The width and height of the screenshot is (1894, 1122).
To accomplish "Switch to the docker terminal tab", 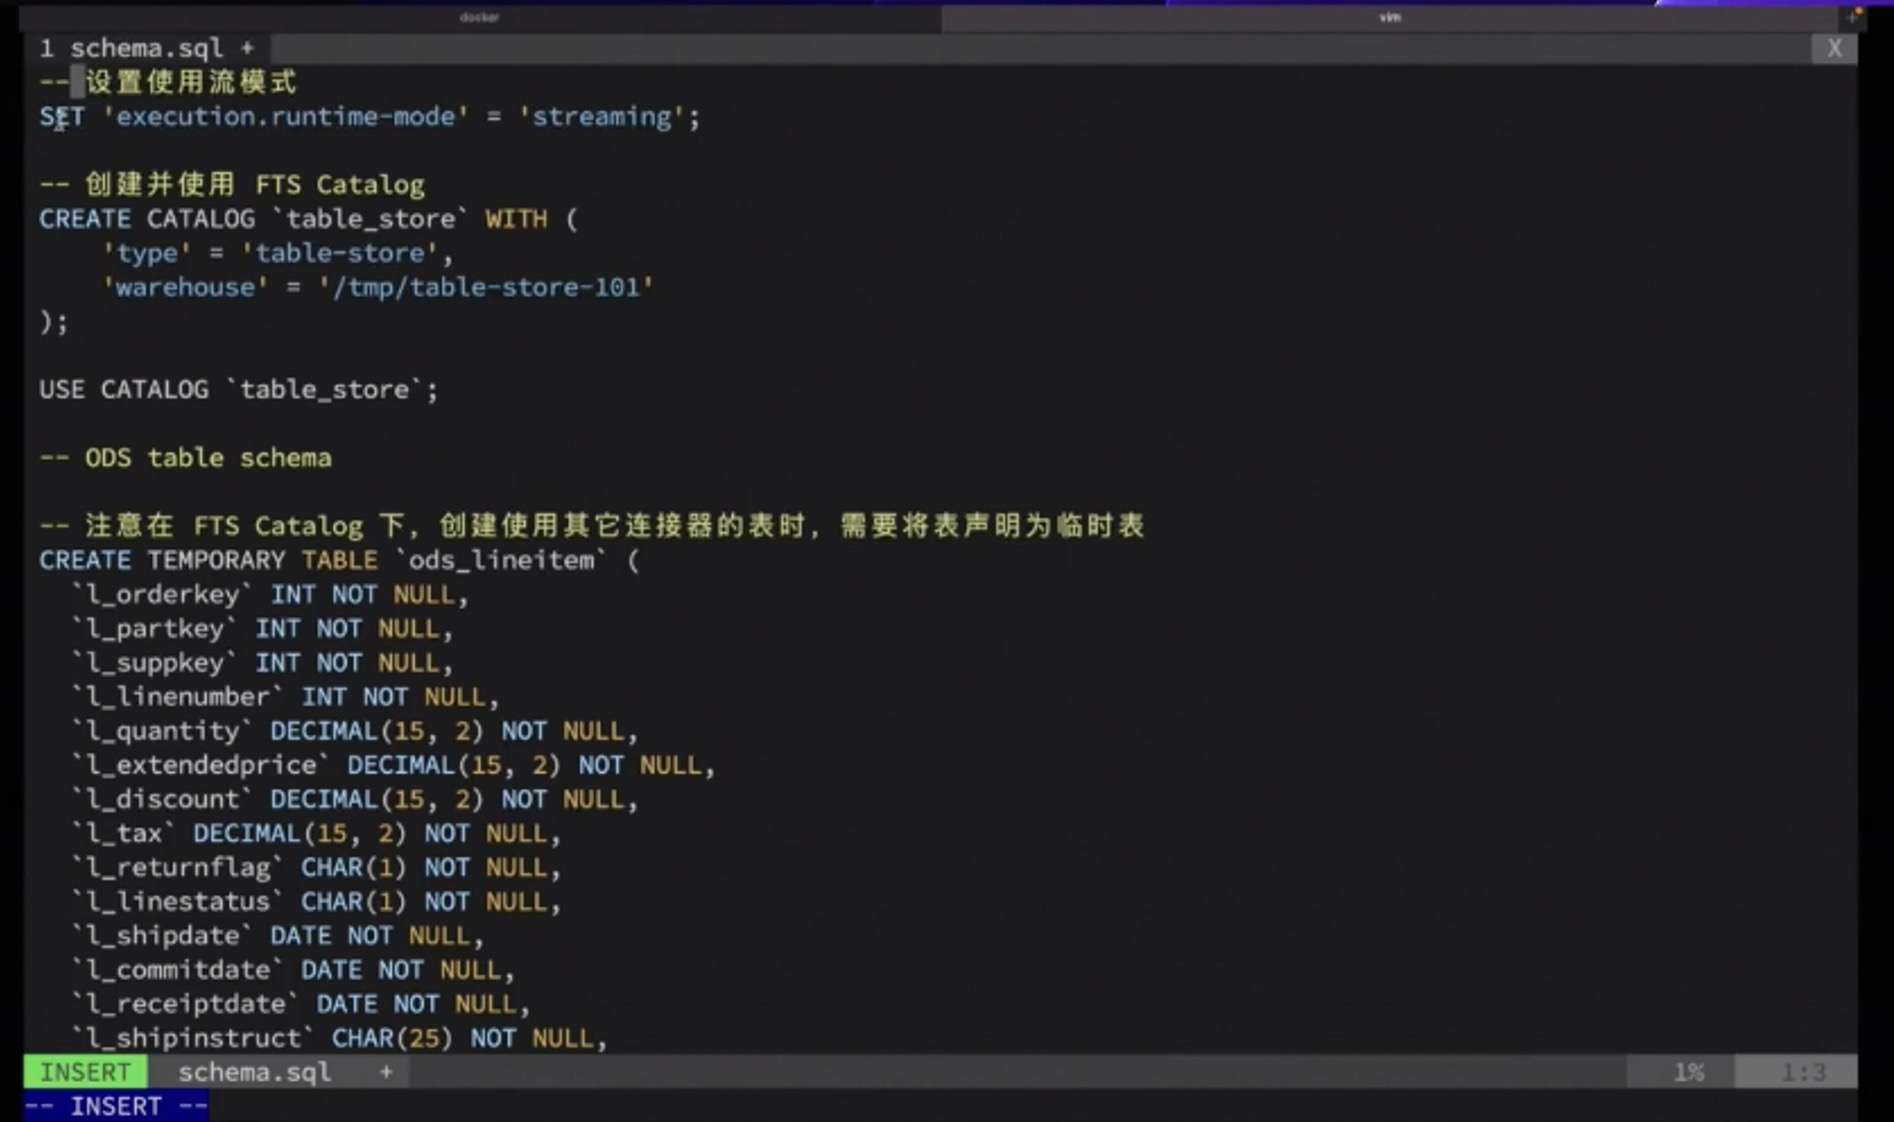I will pos(477,17).
